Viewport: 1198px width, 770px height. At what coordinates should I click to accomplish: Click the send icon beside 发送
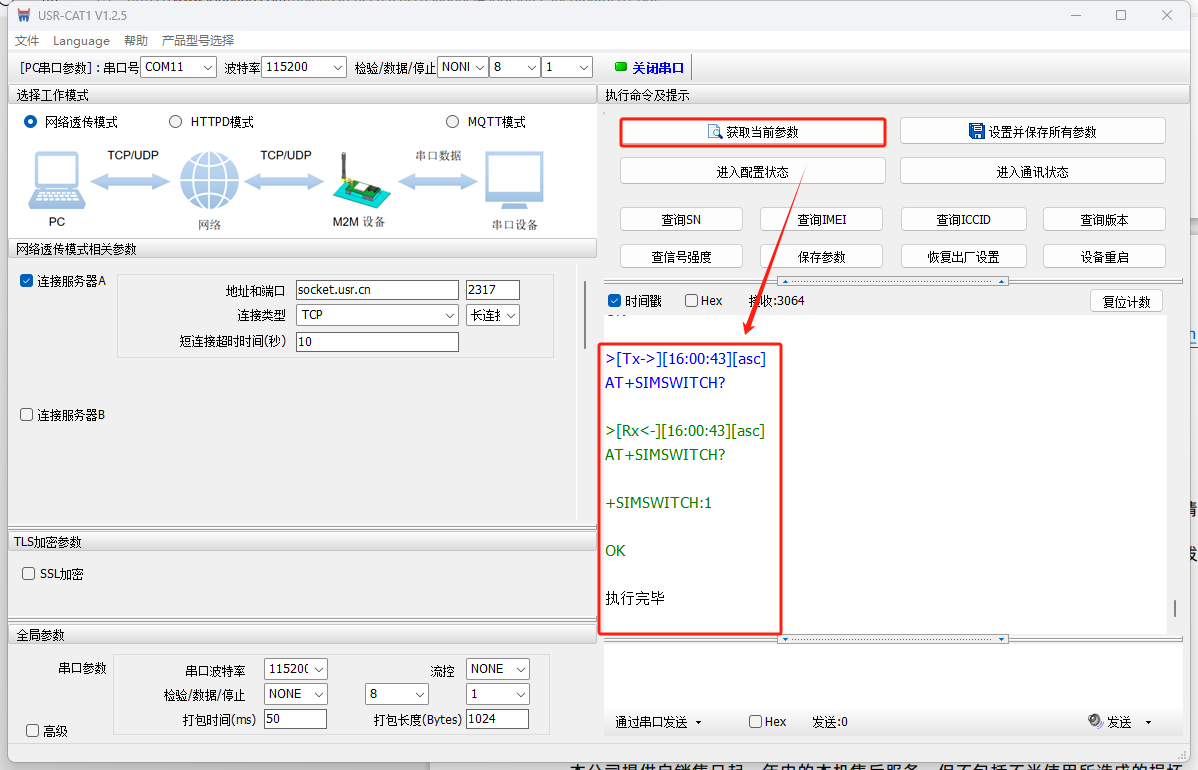coord(1094,721)
